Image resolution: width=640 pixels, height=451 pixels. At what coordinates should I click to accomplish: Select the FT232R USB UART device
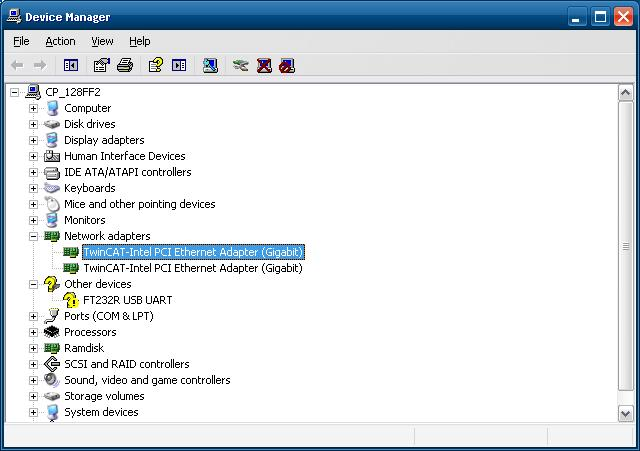pos(127,300)
